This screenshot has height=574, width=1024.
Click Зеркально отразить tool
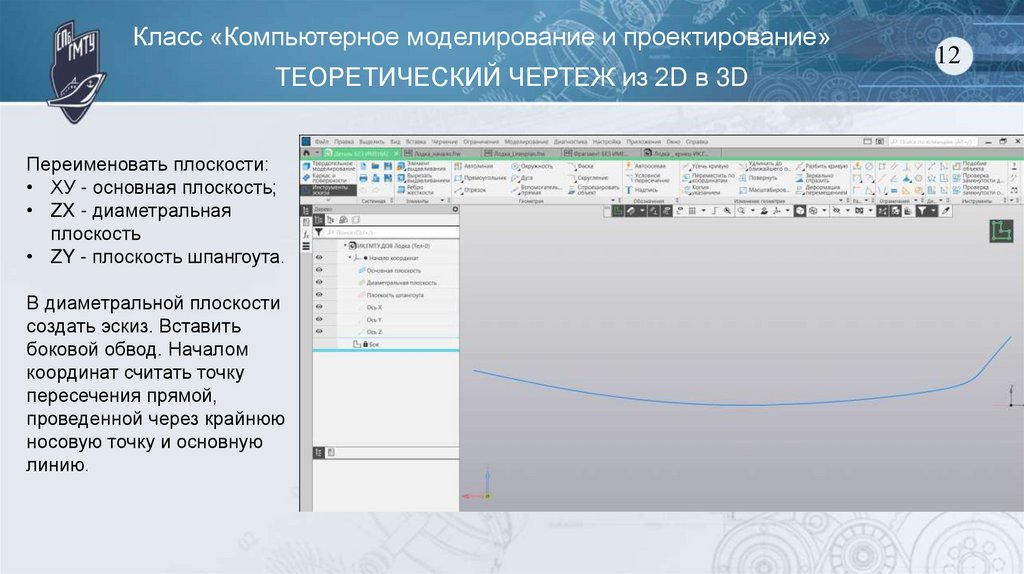(815, 178)
